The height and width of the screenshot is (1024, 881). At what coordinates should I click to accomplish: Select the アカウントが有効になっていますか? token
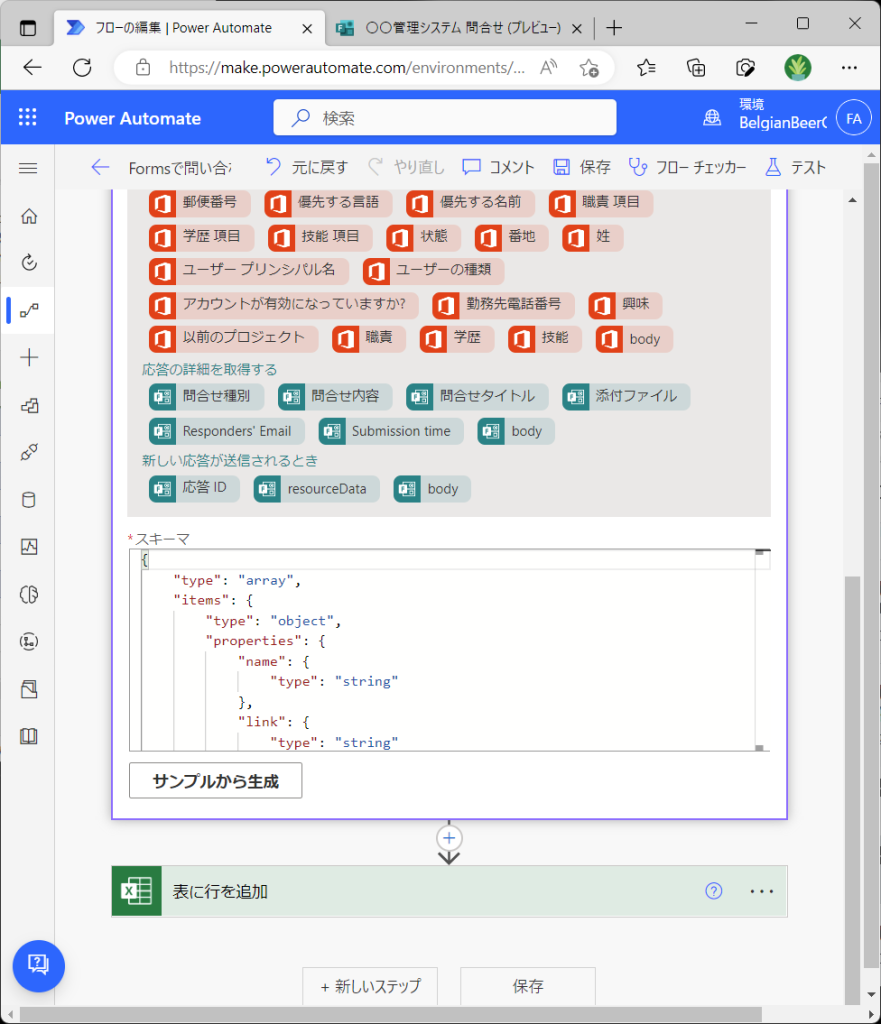(x=283, y=304)
